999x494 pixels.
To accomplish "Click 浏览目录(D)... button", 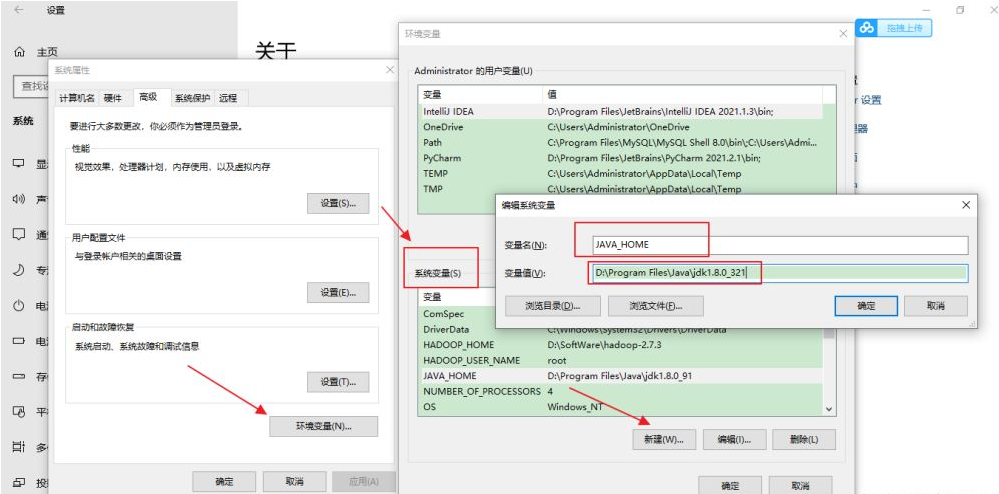I will point(553,306).
